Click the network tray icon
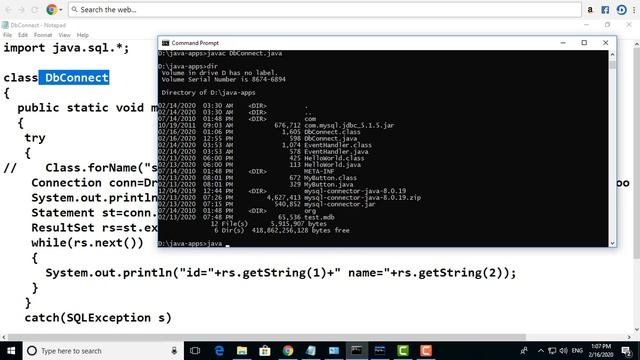Image resolution: width=640 pixels, height=360 pixels. point(552,351)
